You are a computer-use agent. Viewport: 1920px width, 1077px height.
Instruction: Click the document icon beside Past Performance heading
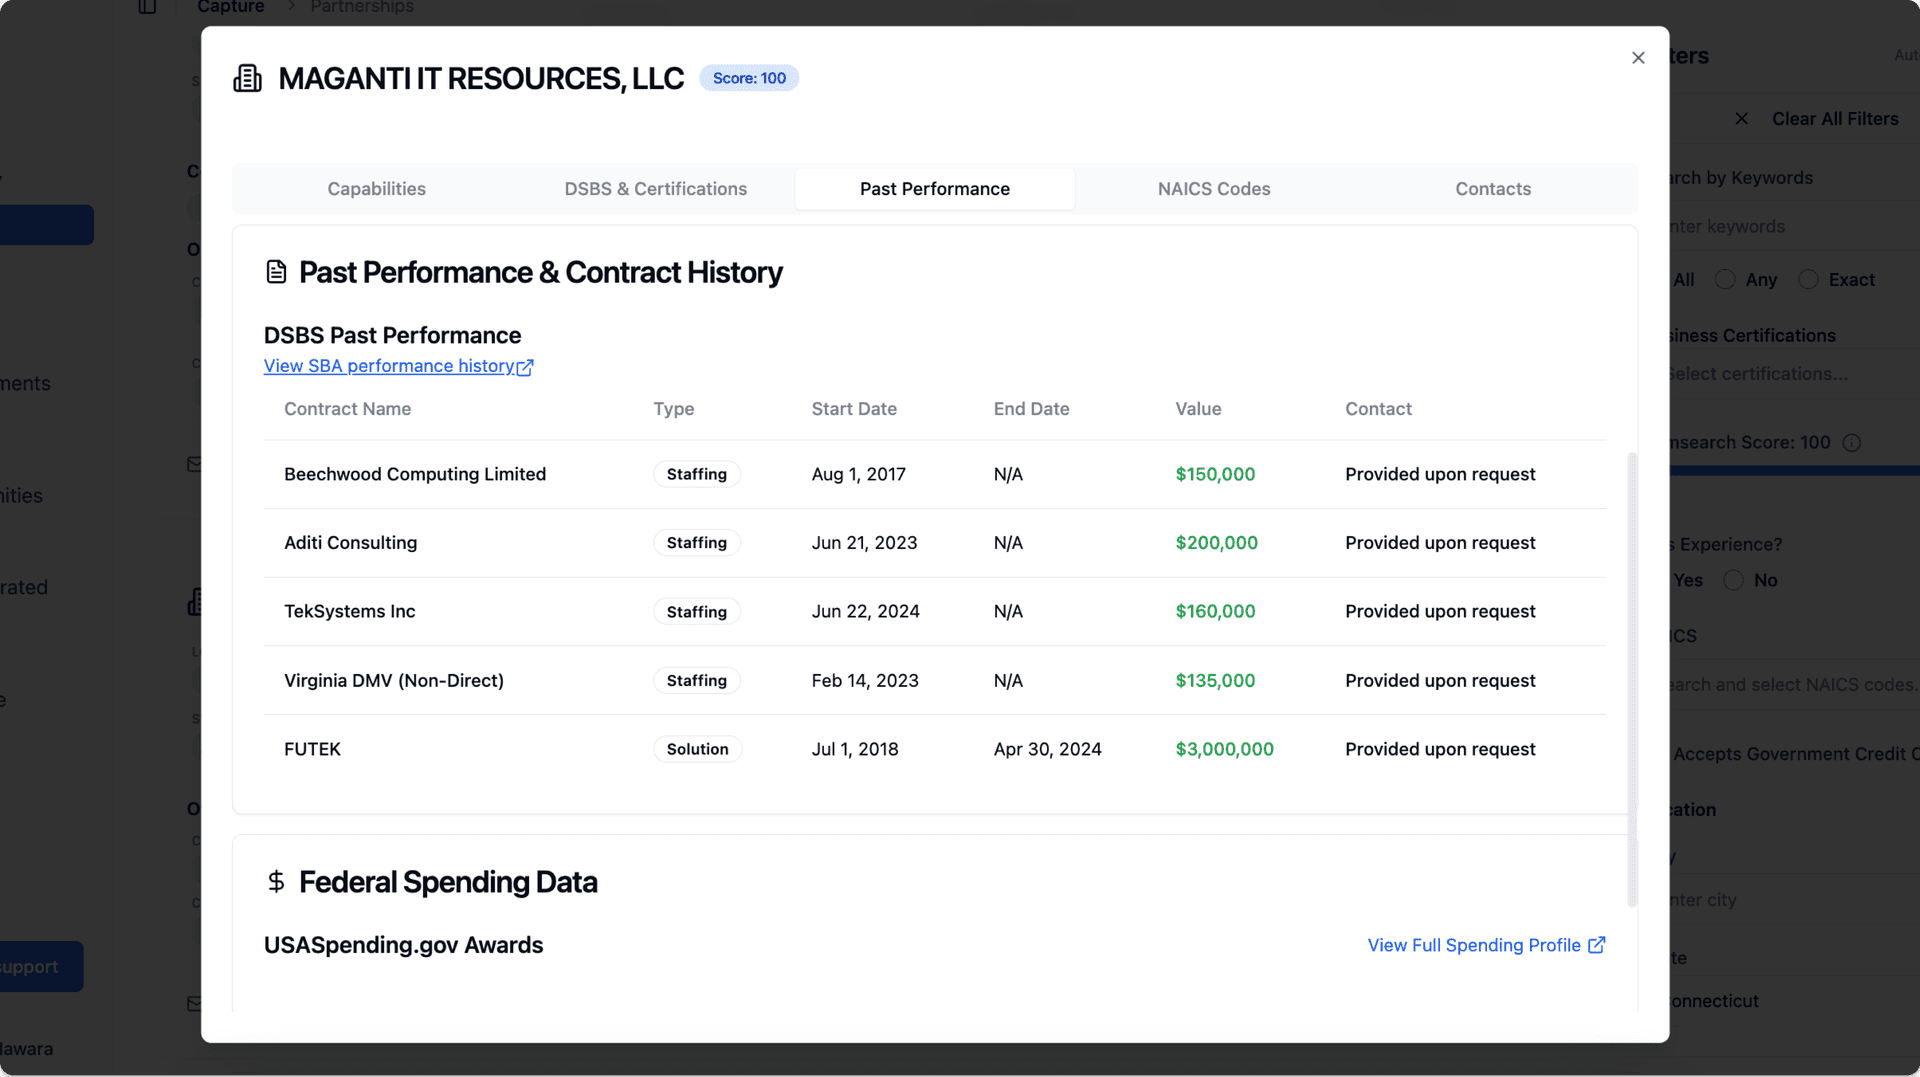(x=276, y=272)
